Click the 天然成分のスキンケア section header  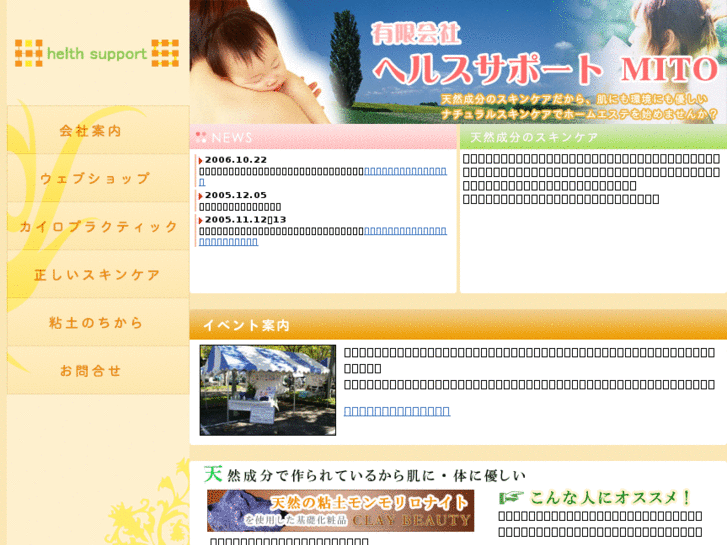tap(593, 137)
